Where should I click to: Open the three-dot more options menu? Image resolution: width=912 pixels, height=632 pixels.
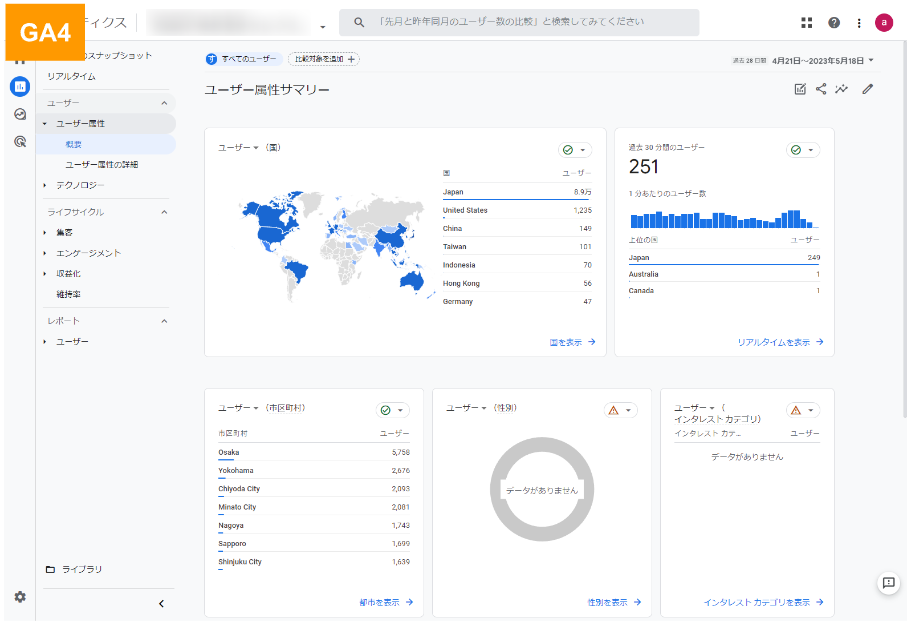point(859,23)
